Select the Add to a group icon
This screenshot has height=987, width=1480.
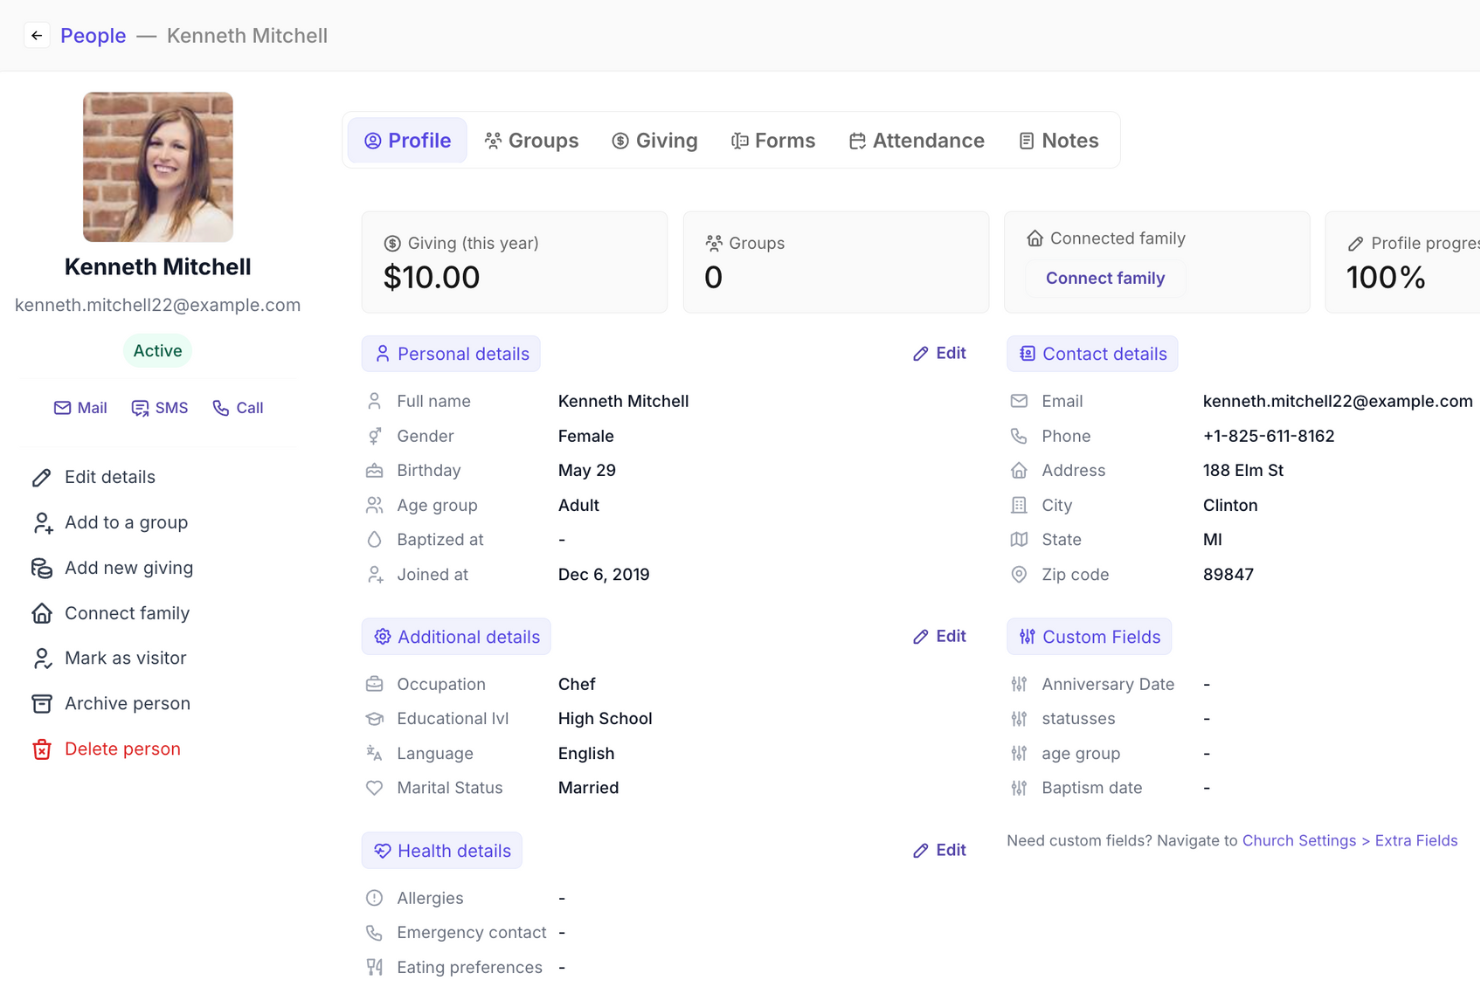click(41, 522)
